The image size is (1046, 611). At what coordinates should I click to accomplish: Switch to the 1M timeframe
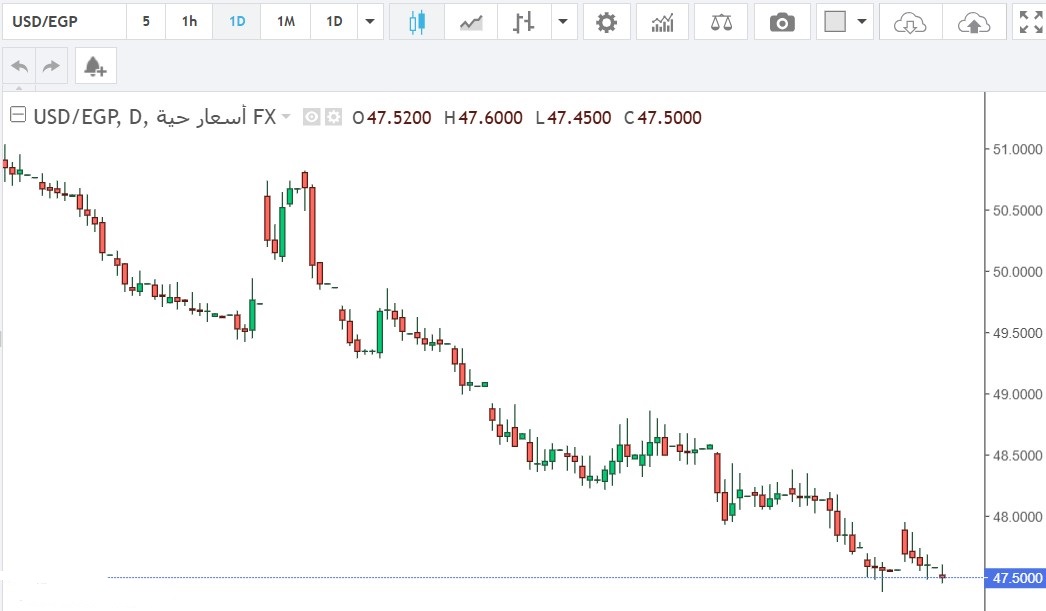(x=285, y=21)
